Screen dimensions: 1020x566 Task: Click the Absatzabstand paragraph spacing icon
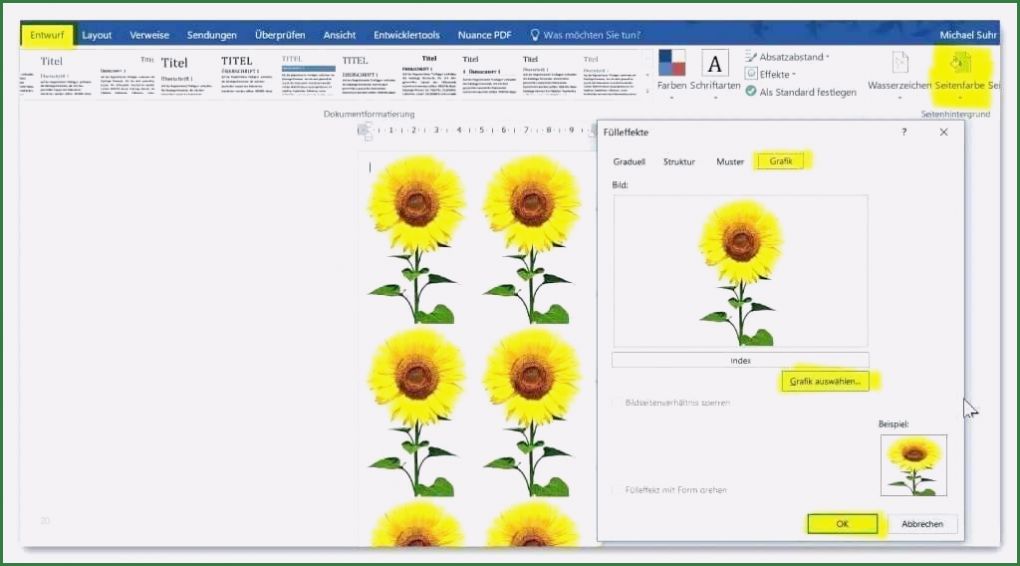751,57
